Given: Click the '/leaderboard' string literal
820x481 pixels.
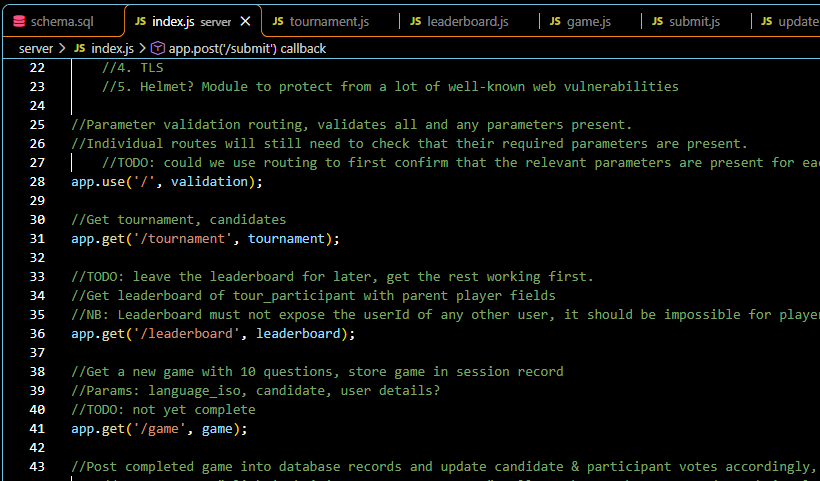Looking at the screenshot, I should click(187, 334).
